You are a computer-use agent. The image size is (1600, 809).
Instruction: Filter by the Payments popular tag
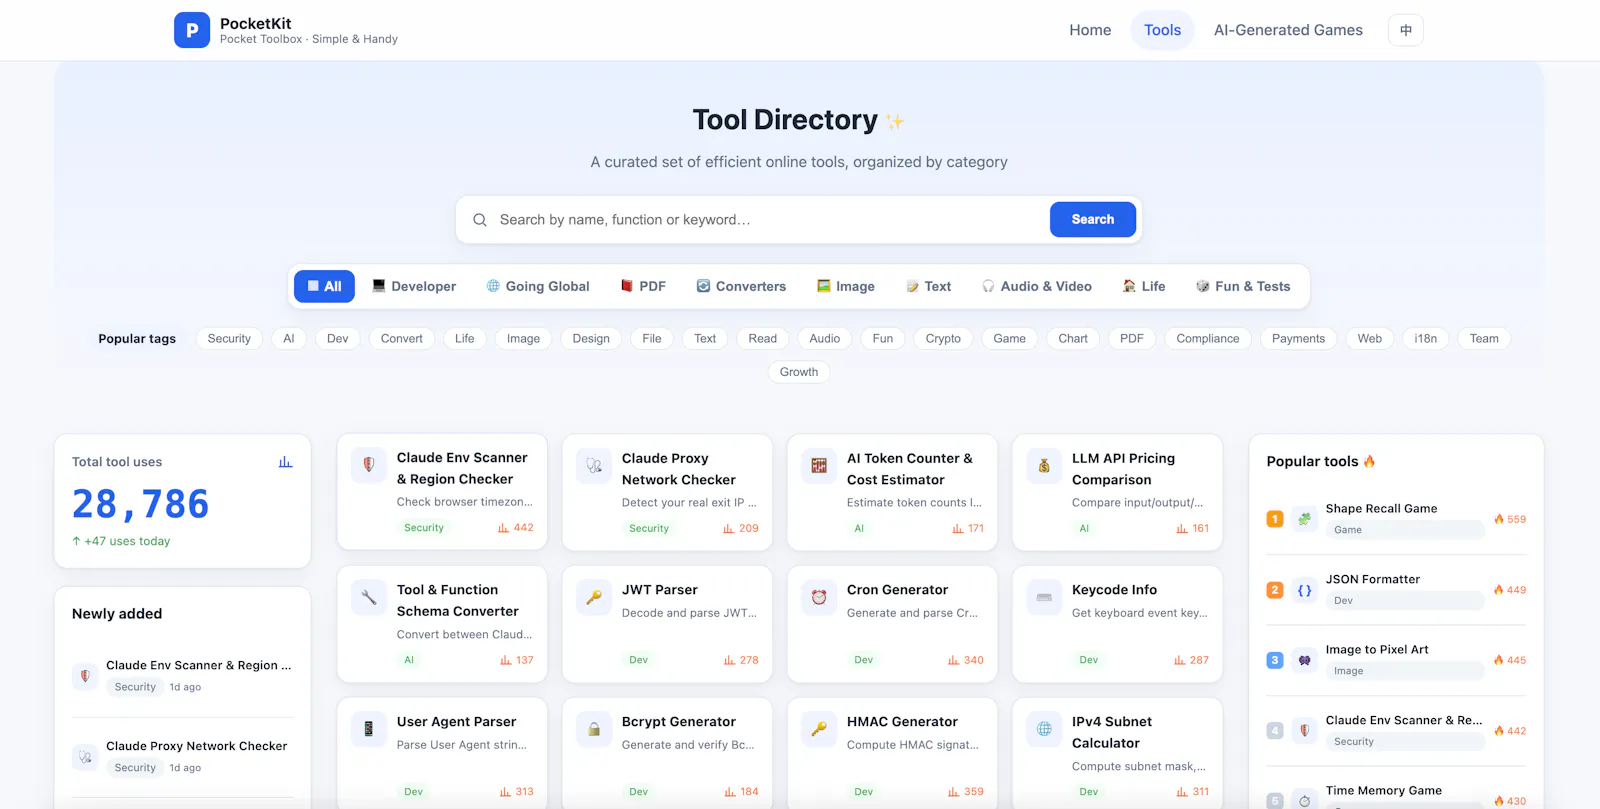tap(1299, 338)
